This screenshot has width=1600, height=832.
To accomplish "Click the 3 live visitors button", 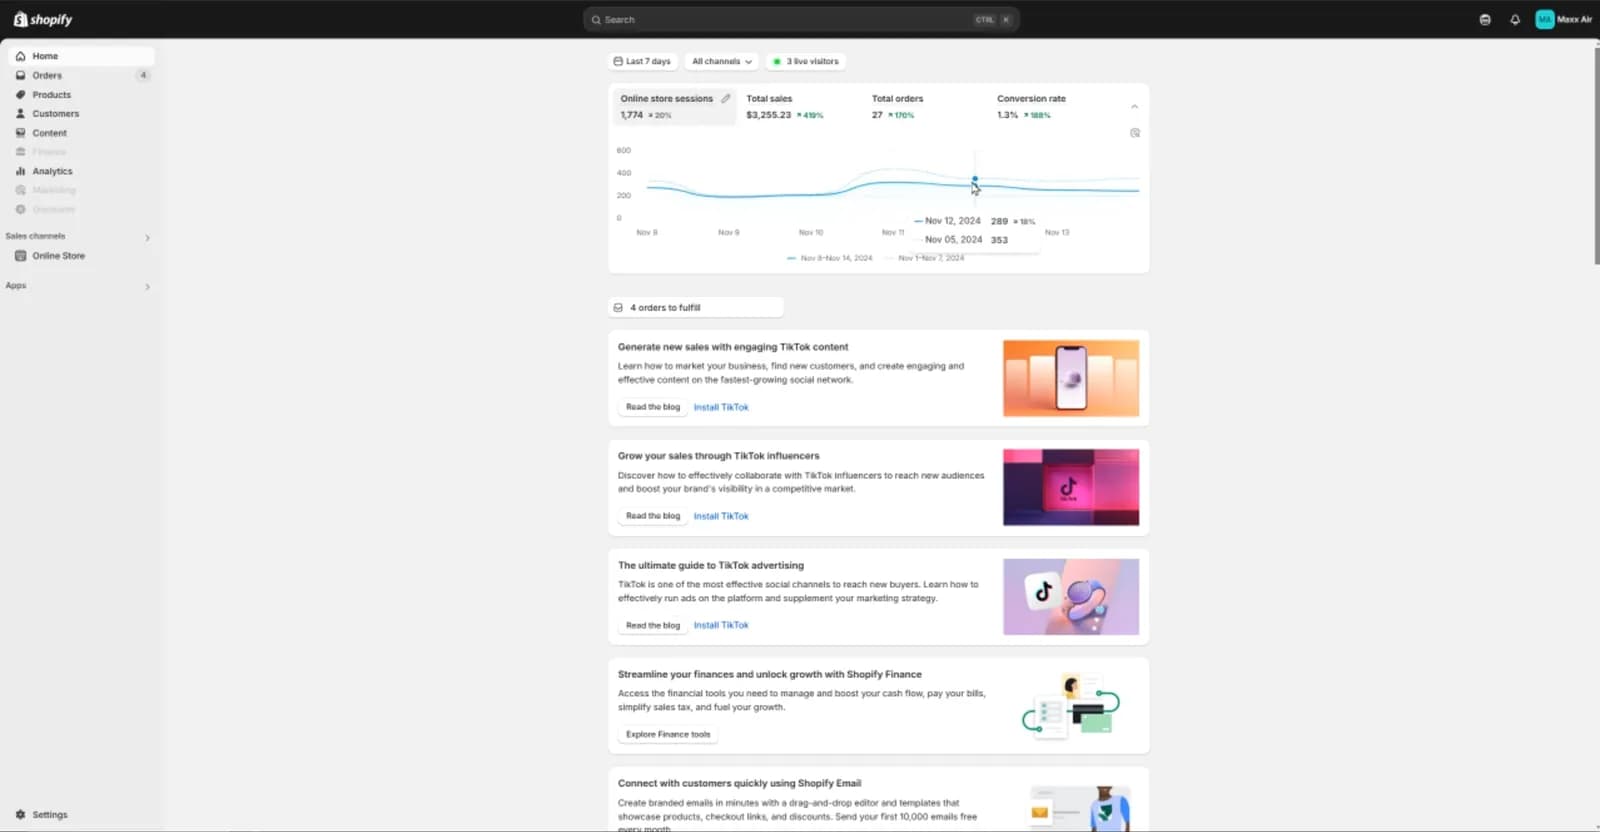I will click(806, 61).
